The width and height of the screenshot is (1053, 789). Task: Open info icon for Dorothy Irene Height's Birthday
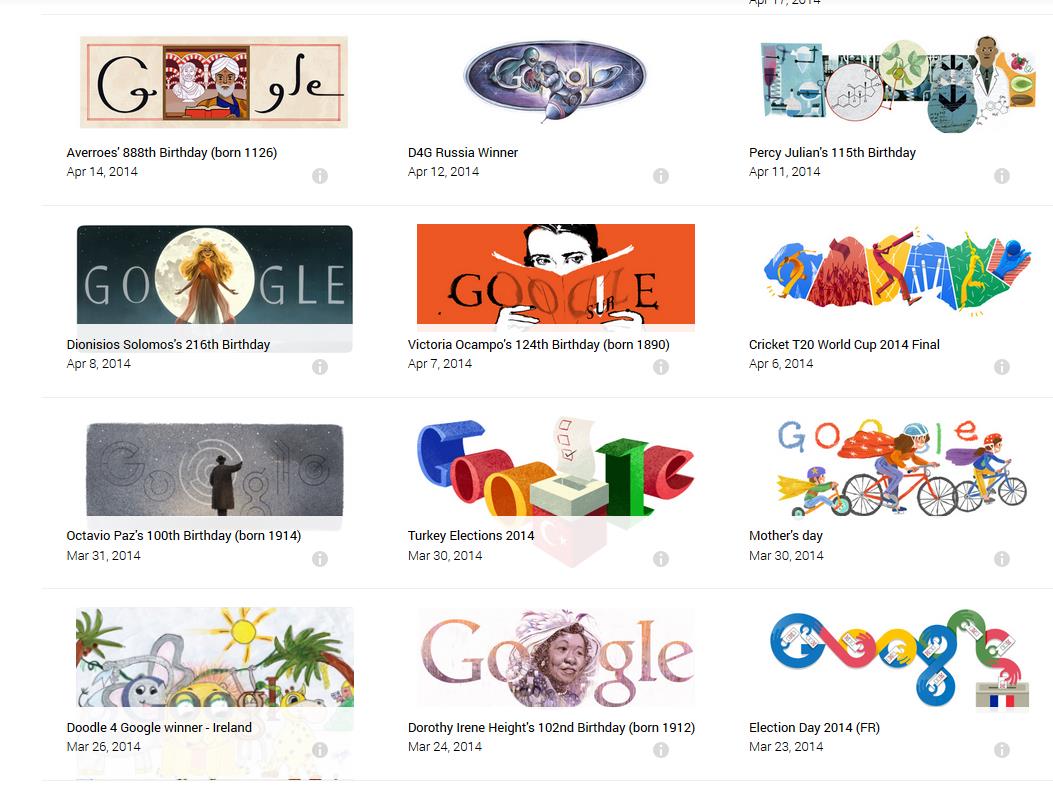click(661, 749)
